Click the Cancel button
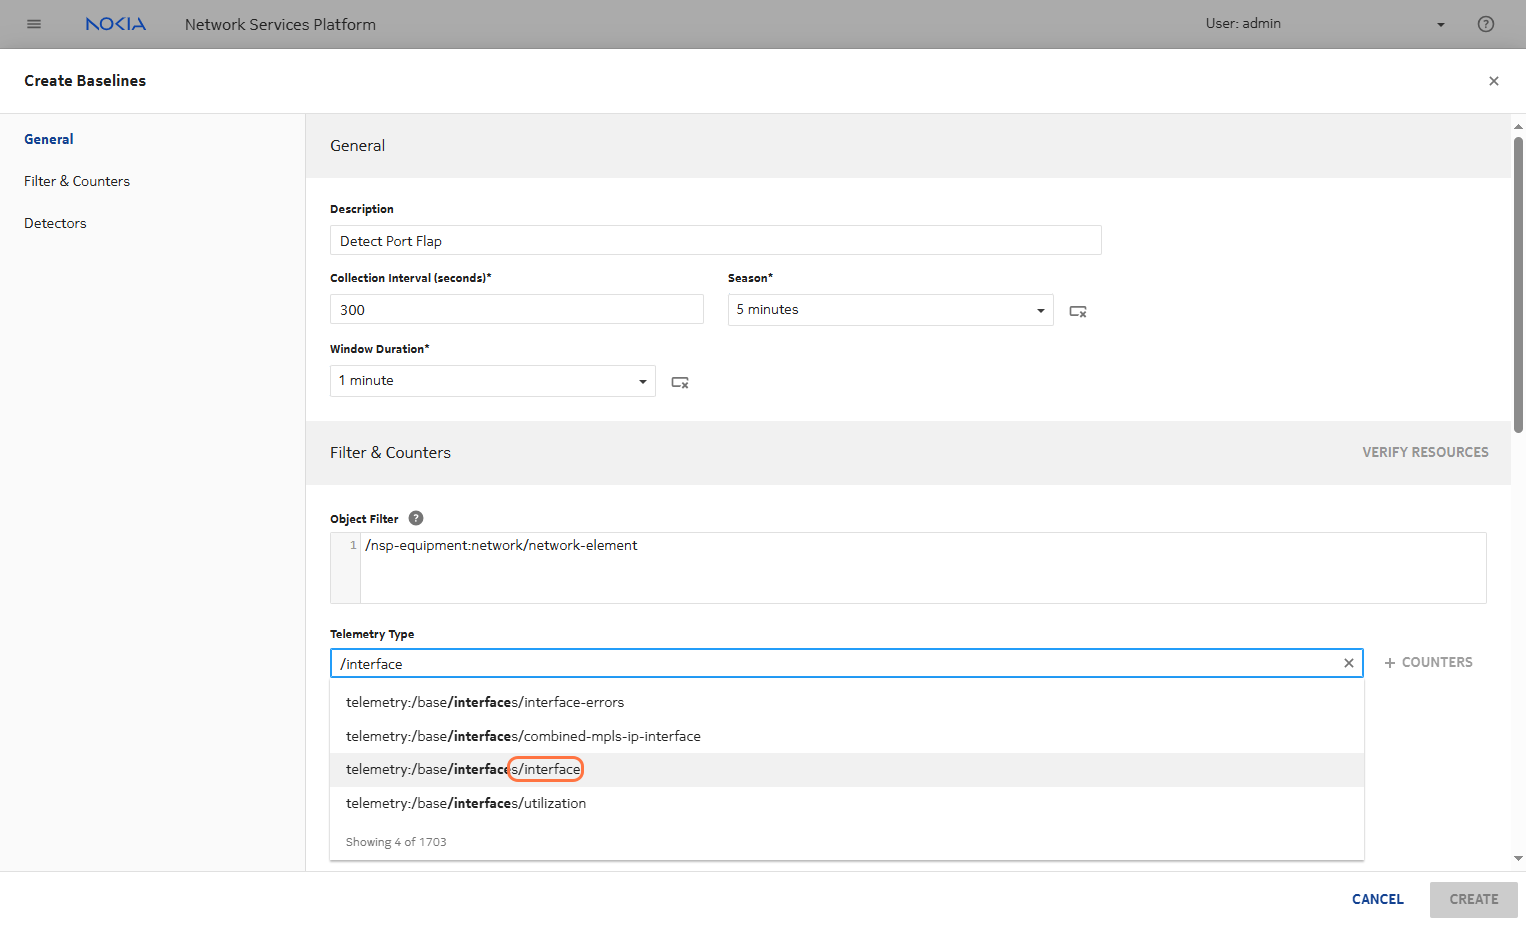1526x928 pixels. click(x=1377, y=899)
